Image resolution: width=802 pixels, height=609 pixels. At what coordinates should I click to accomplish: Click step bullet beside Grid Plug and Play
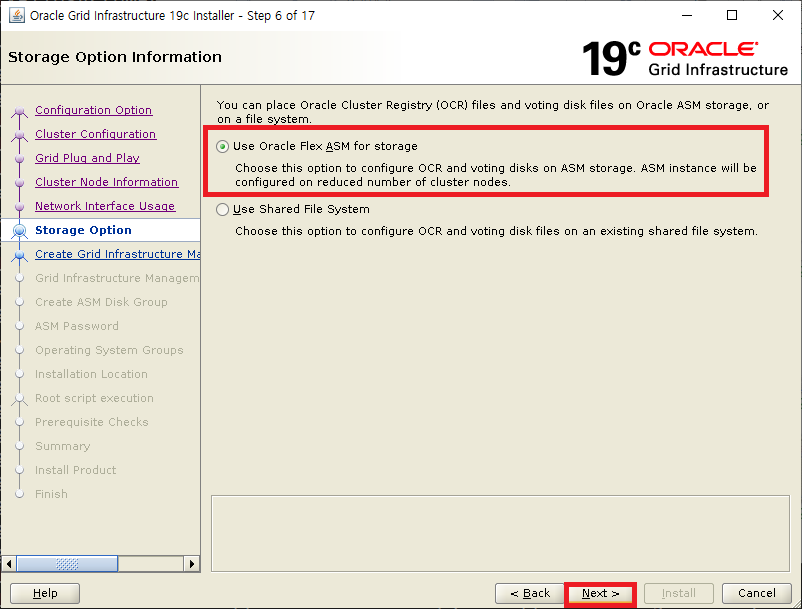coord(19,159)
